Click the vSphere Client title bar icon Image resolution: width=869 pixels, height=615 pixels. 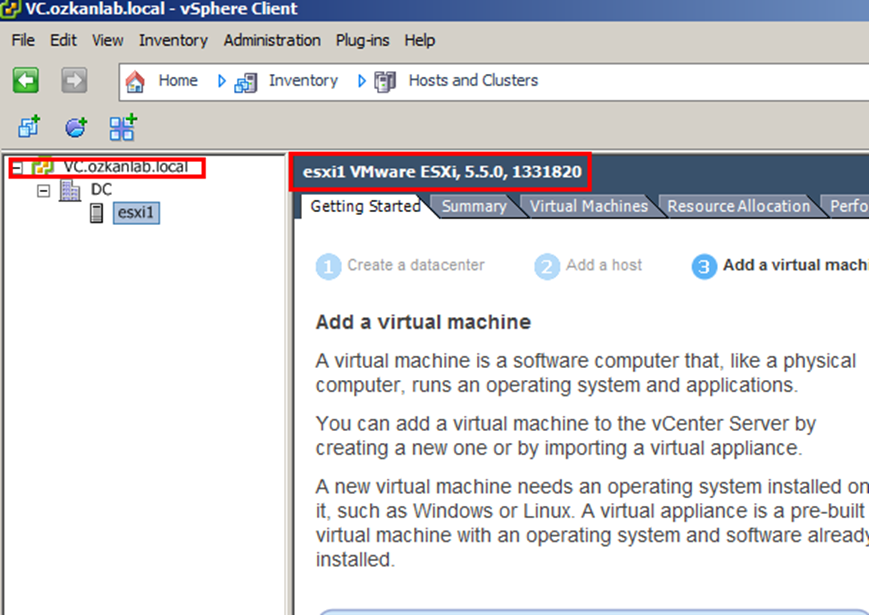click(10, 9)
